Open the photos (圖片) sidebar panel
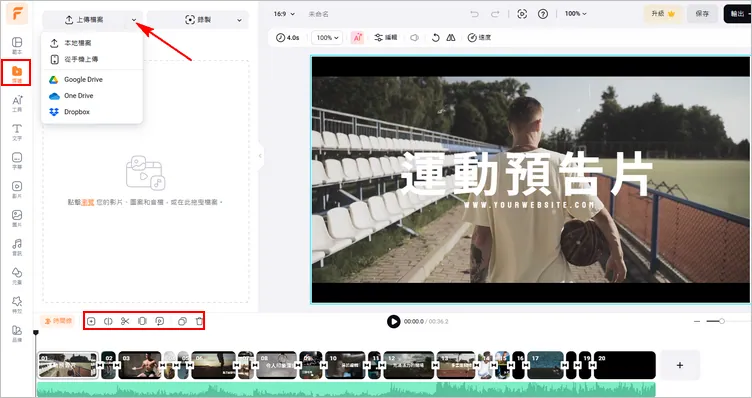 17,218
